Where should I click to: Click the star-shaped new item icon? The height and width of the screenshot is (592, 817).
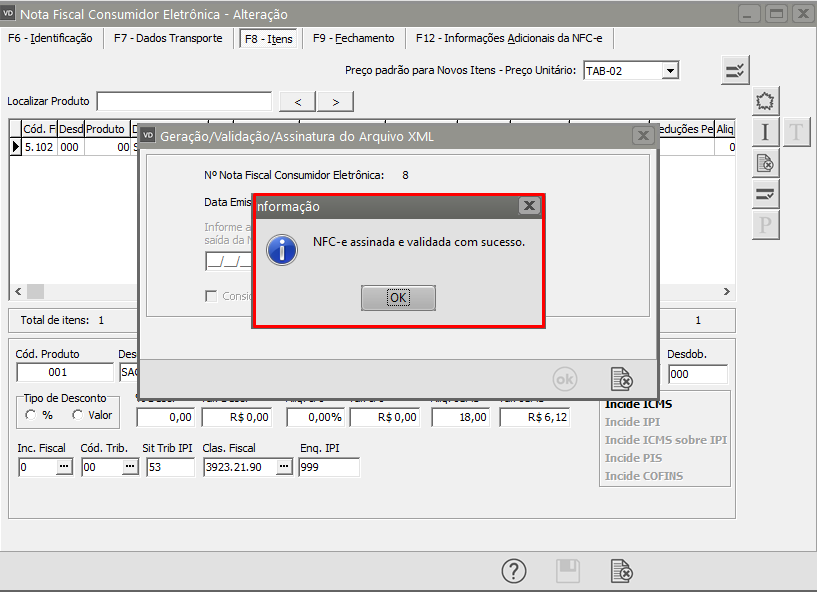[765, 101]
